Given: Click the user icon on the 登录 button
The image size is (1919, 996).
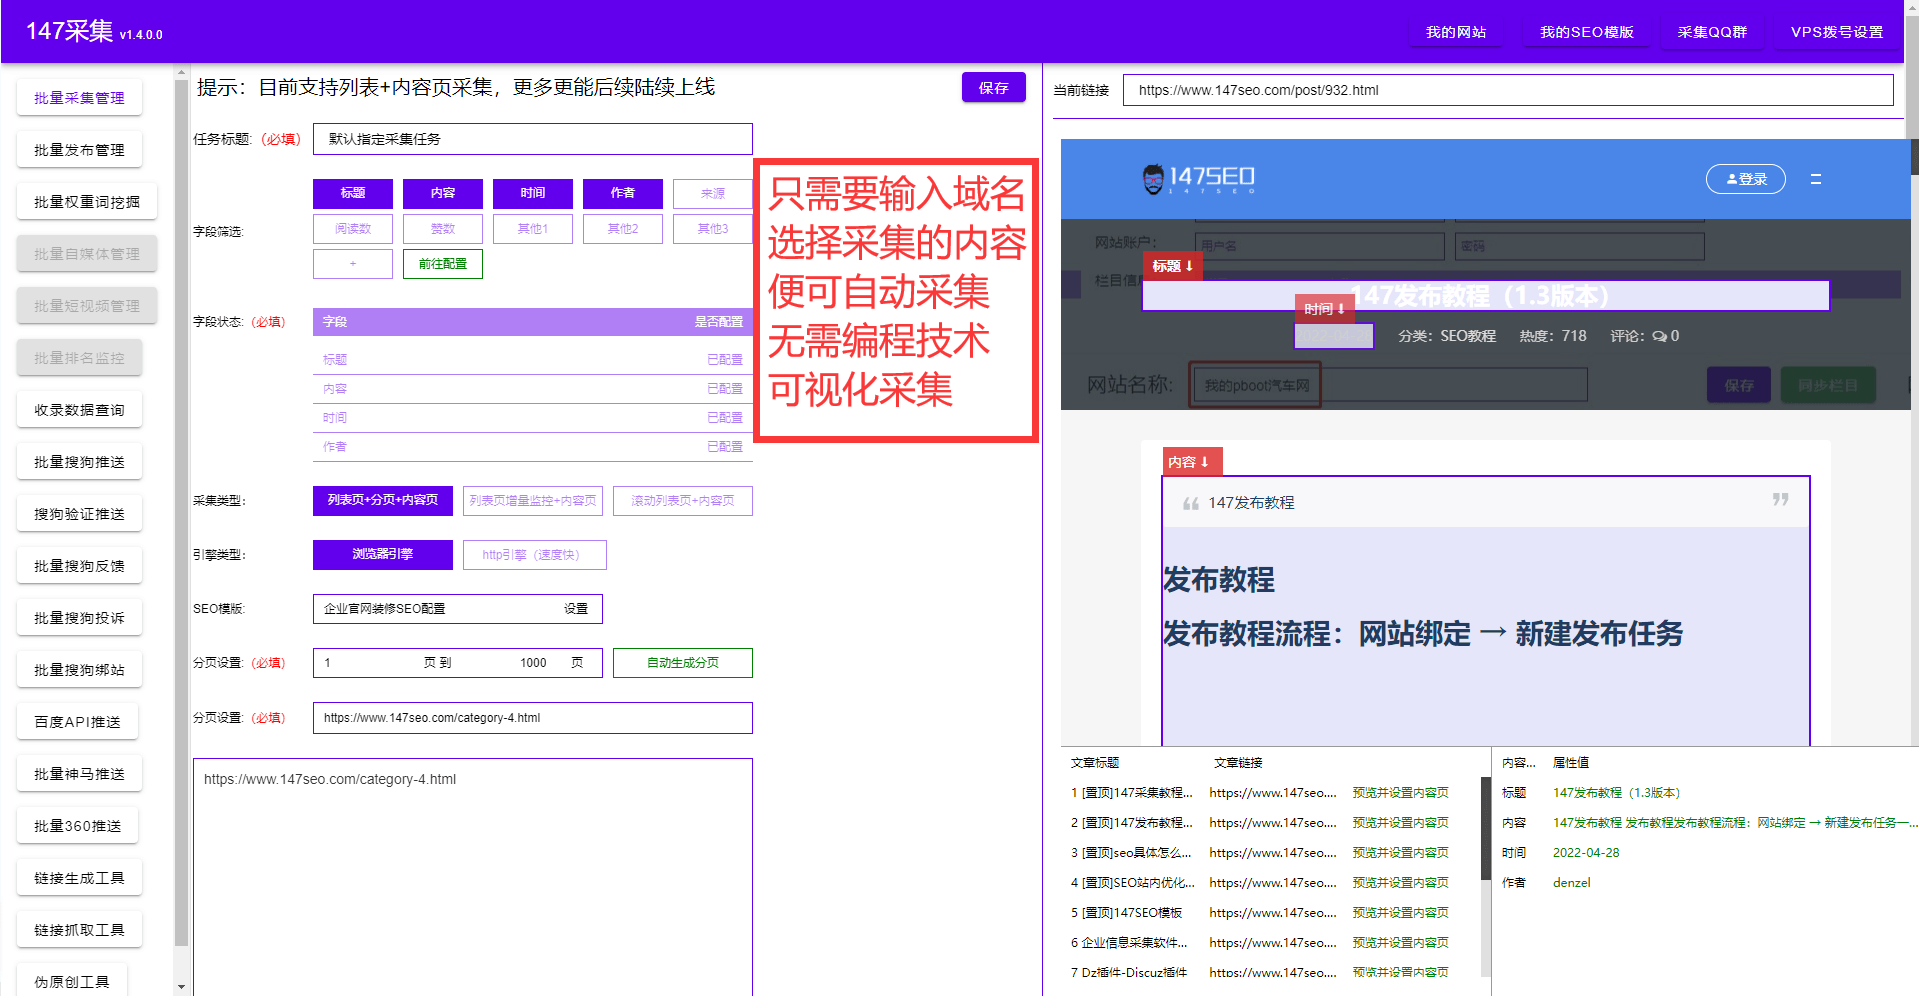Looking at the screenshot, I should 1731,179.
